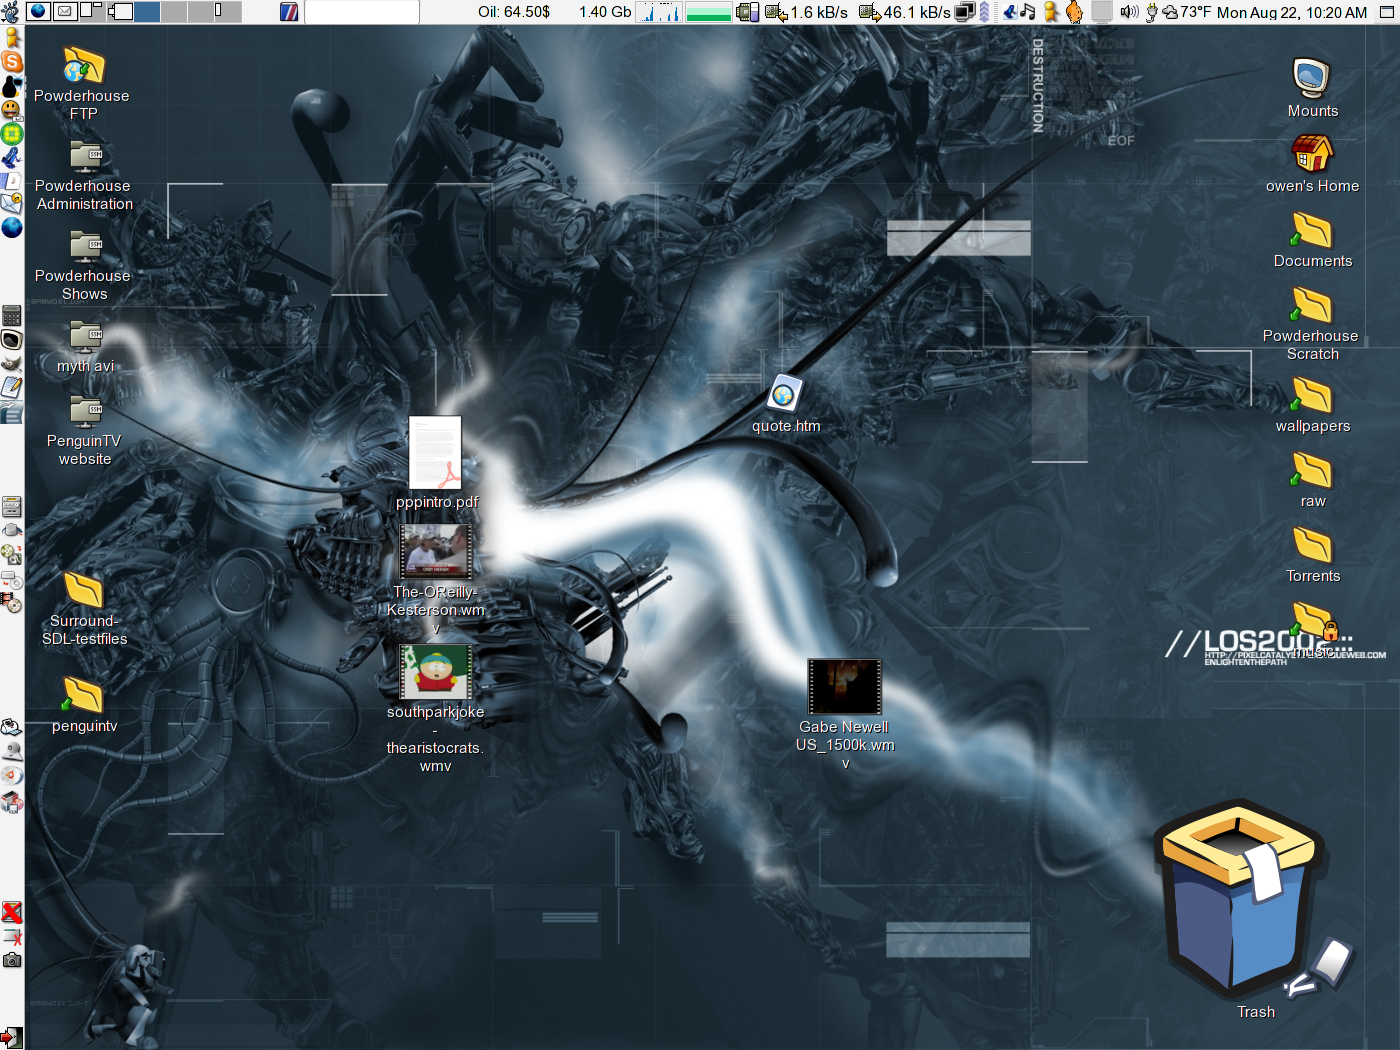1400x1050 pixels.
Task: Click the log out door icon in side panel
Action: [12, 1038]
